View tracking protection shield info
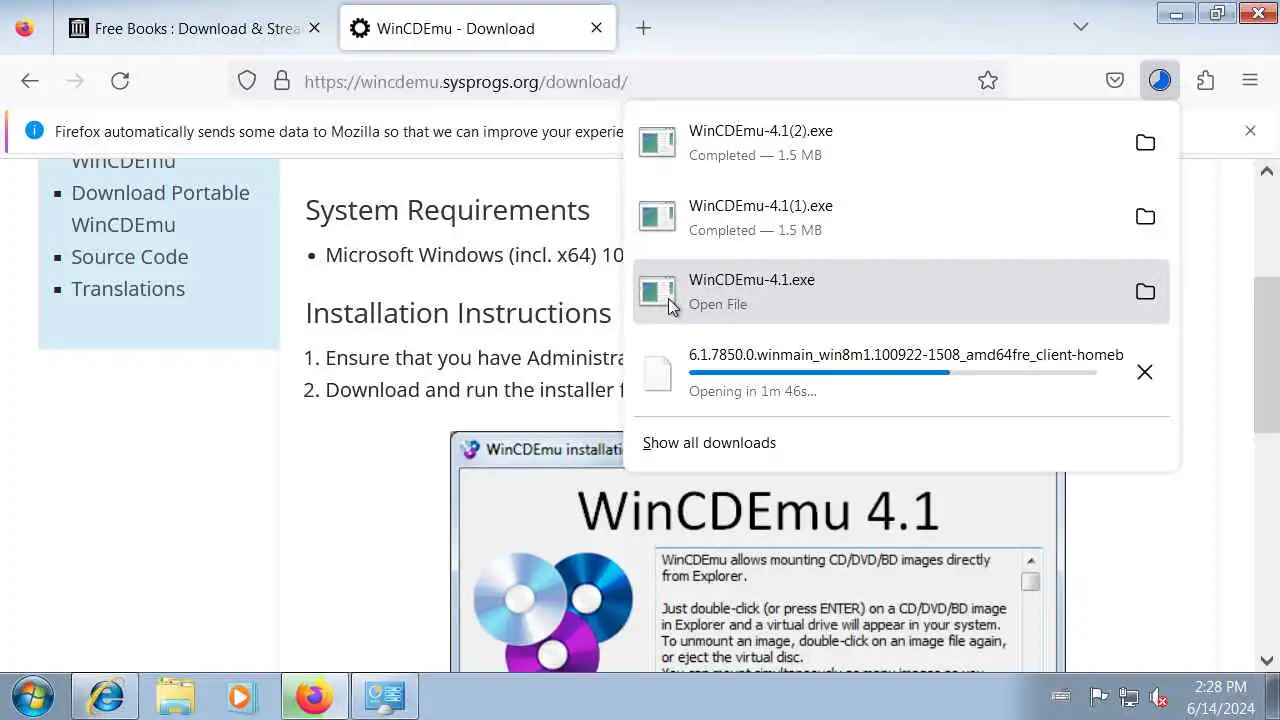The width and height of the screenshot is (1280, 720). tap(247, 81)
